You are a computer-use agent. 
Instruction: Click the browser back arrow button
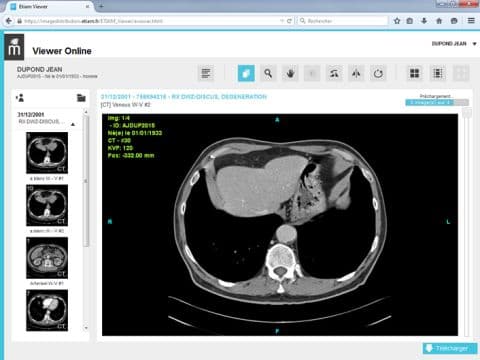(x=9, y=21)
